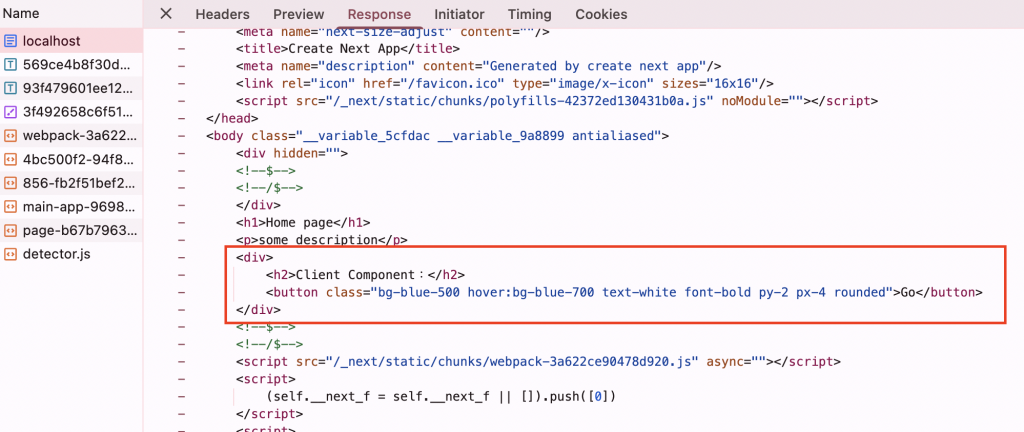Switch to the Headers tab
Image resolution: width=1024 pixels, height=432 pixels.
[x=222, y=14]
